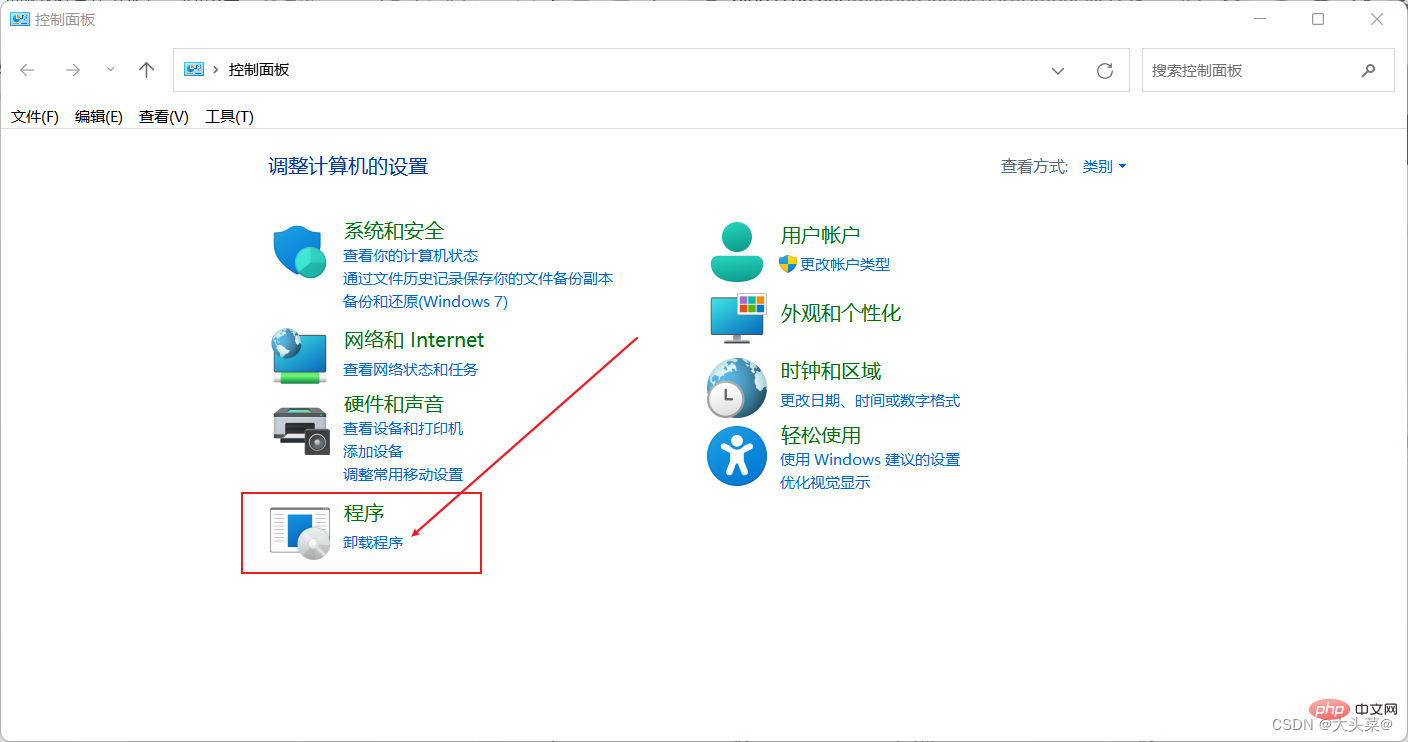Open the Programs disc icon
The image size is (1408, 742).
coord(300,532)
